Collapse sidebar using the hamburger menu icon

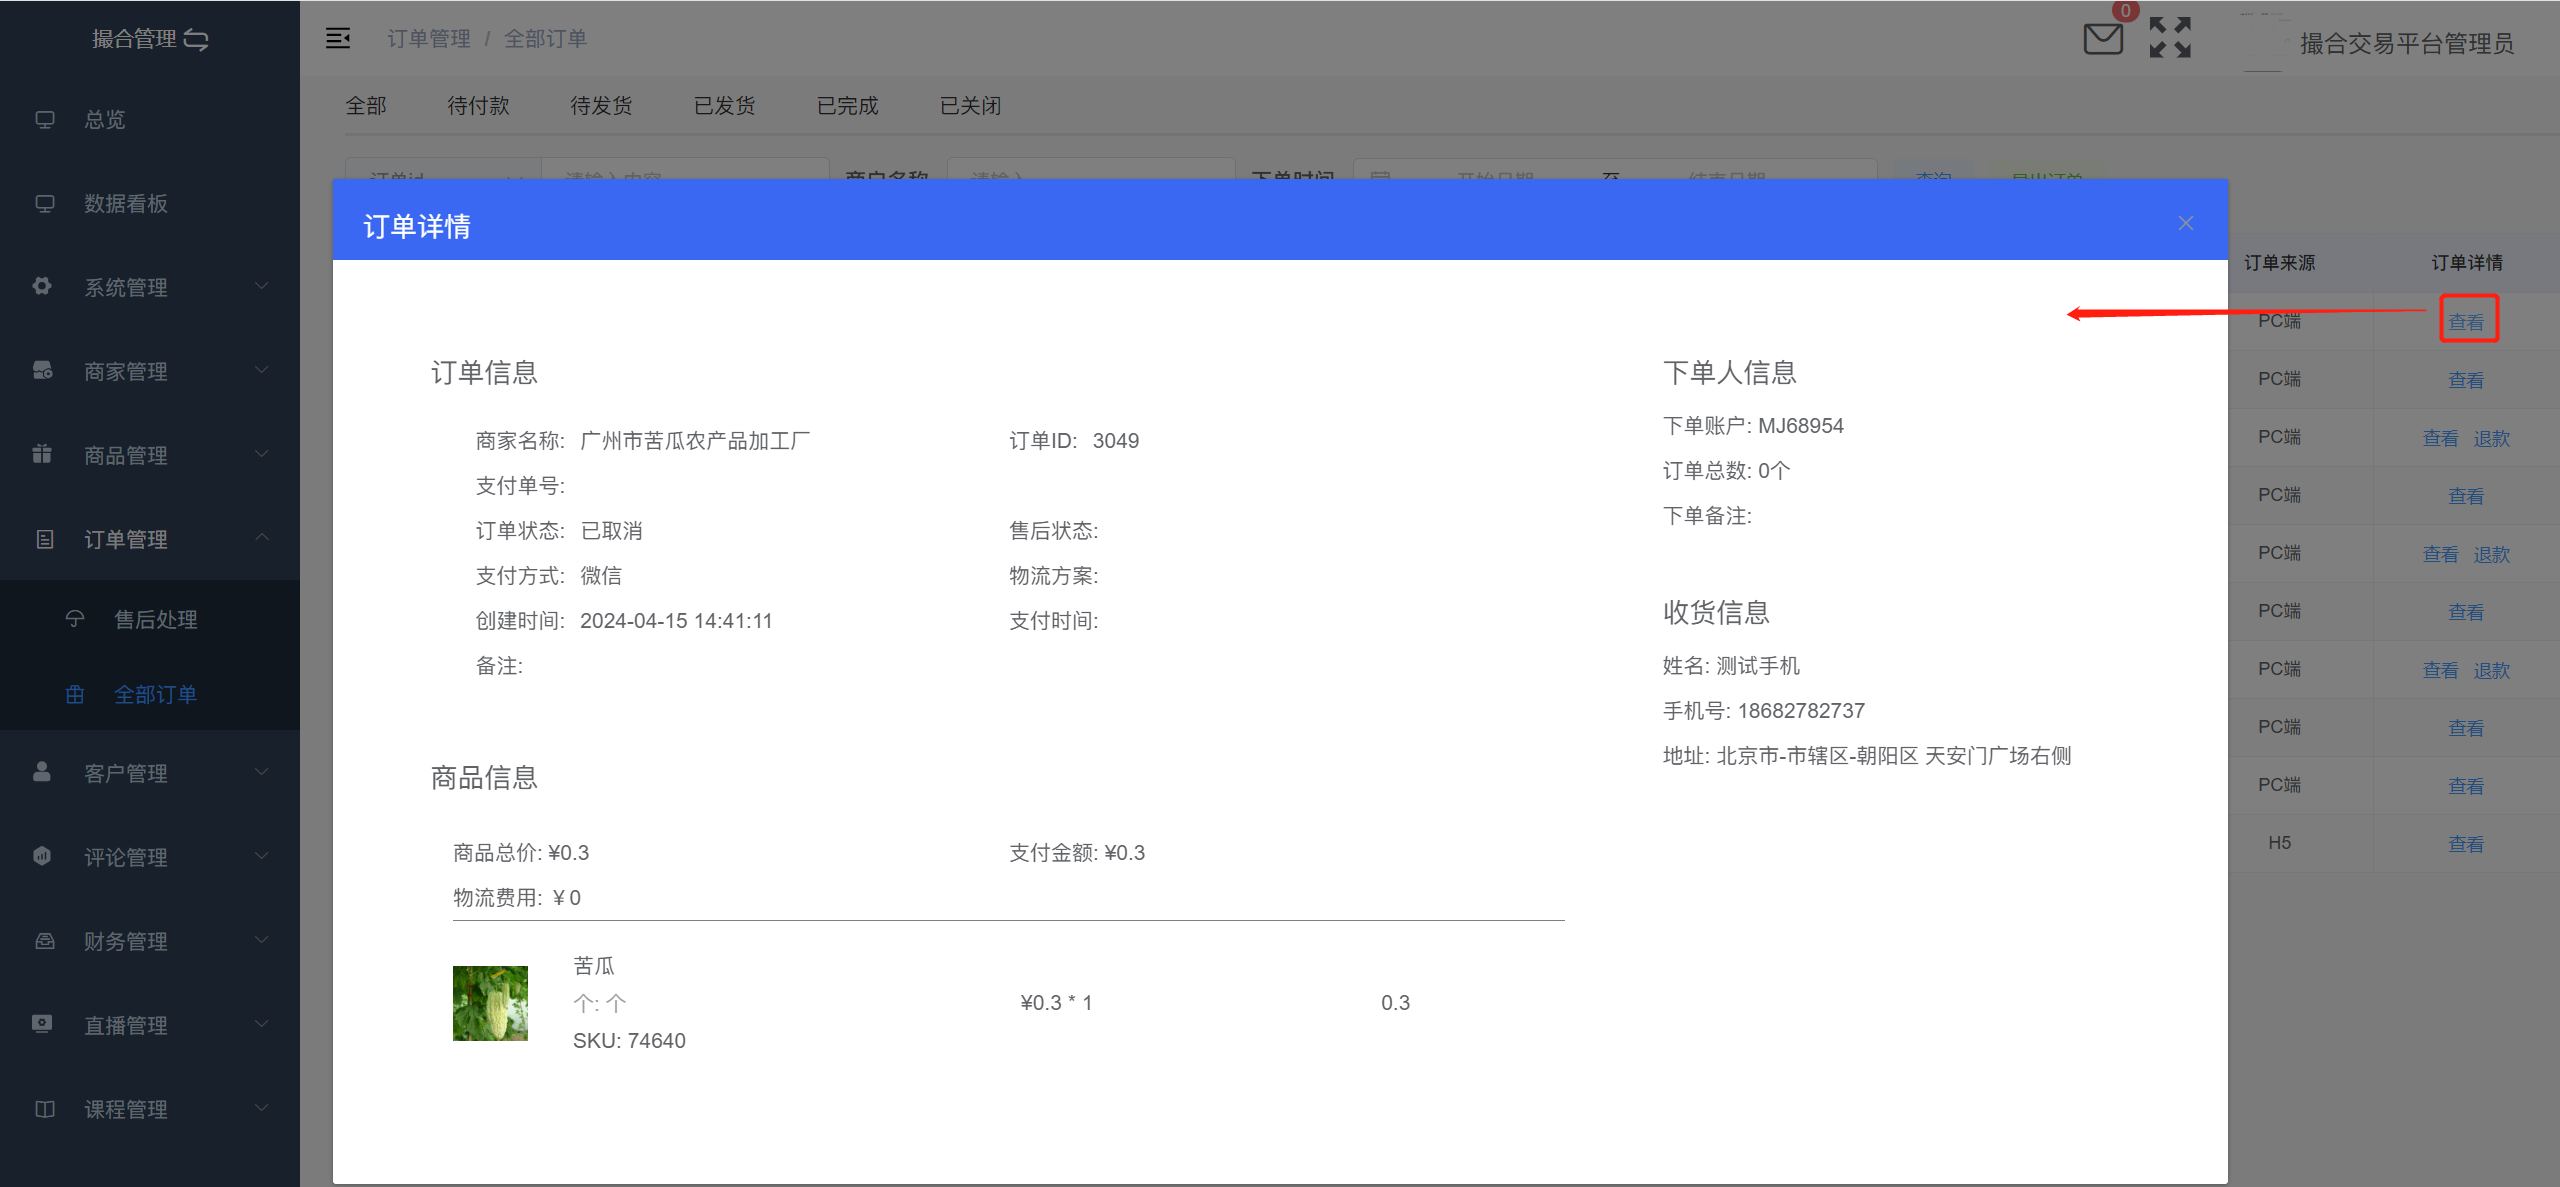click(x=338, y=38)
